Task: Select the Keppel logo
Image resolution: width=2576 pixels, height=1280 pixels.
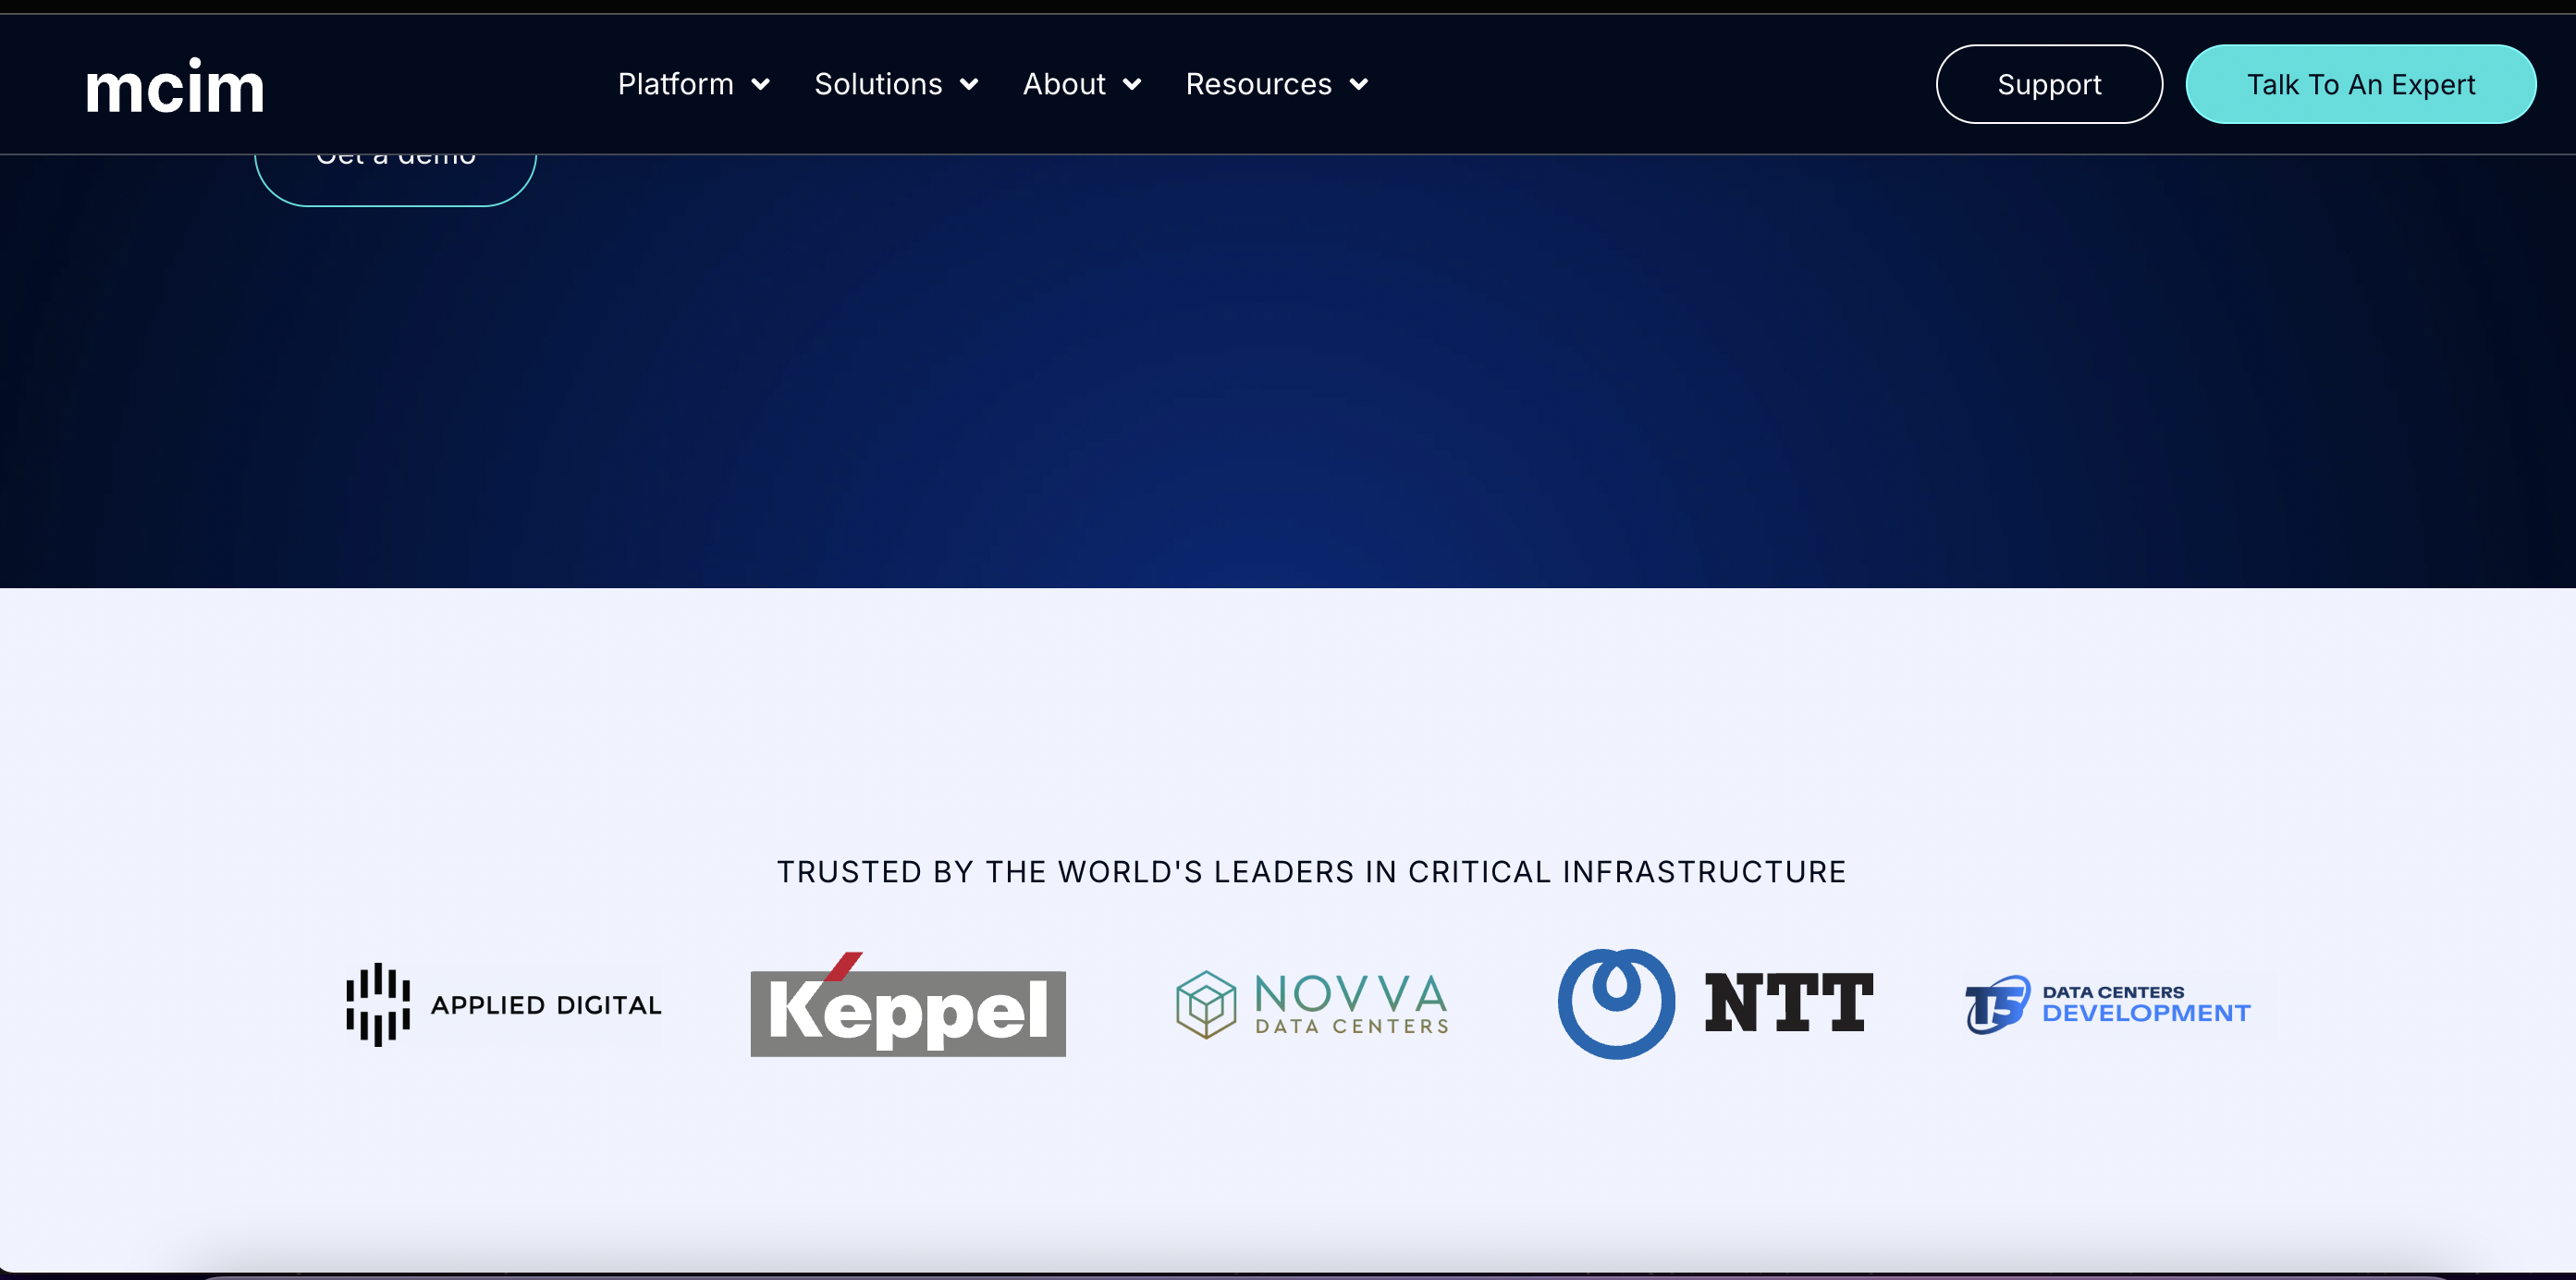Action: coord(908,1004)
